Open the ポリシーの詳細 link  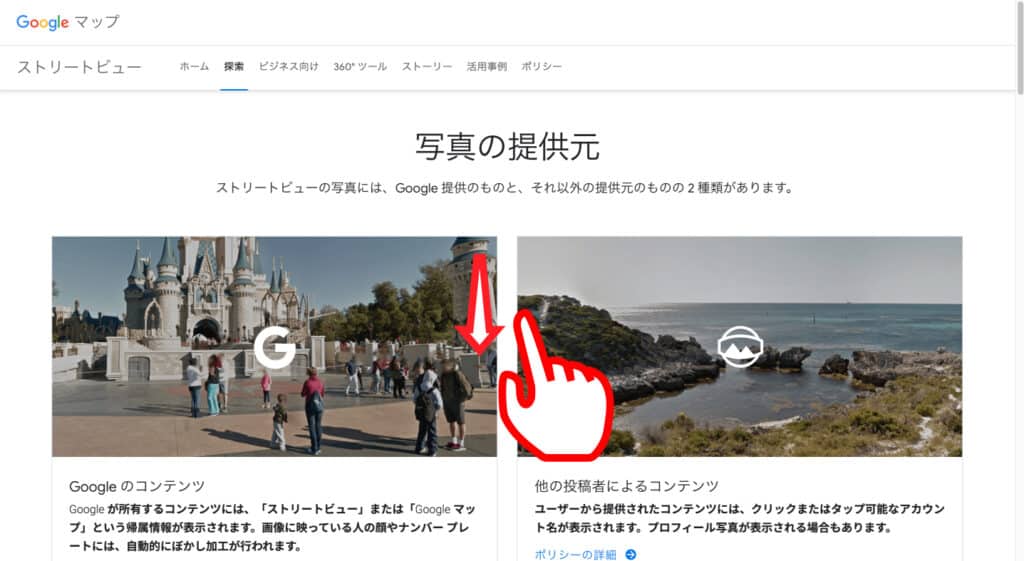click(x=575, y=554)
